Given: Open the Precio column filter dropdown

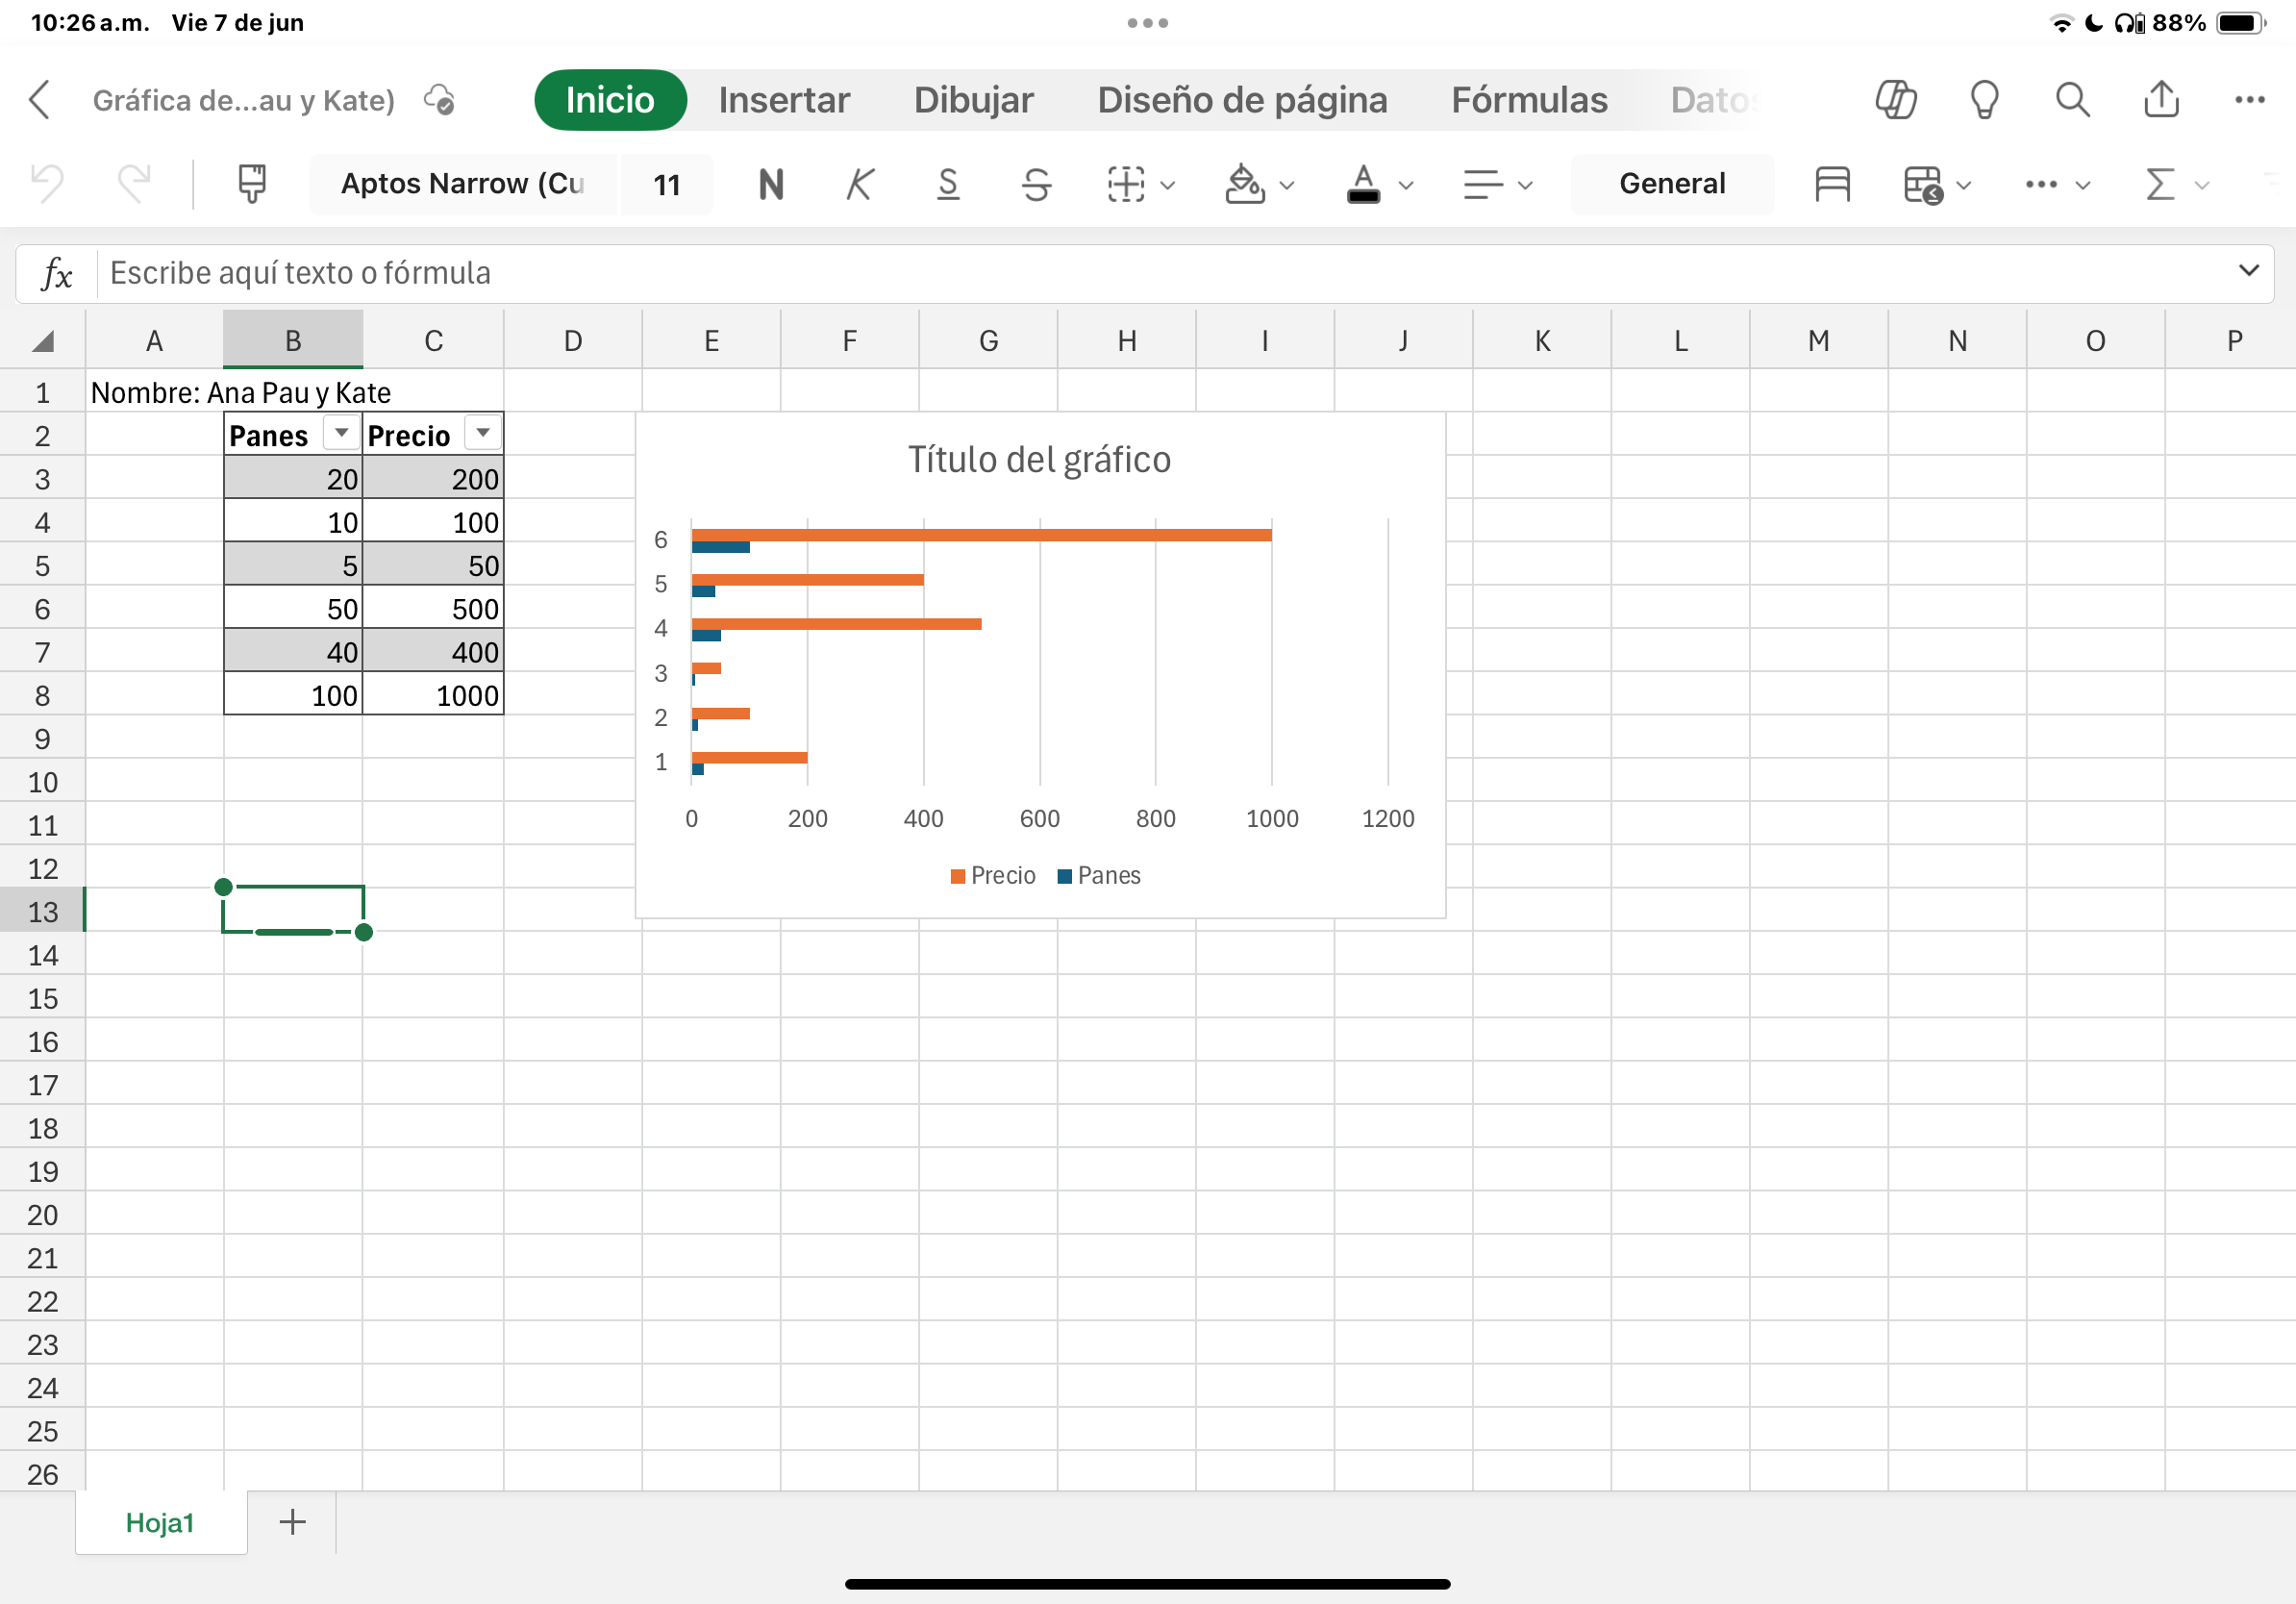Looking at the screenshot, I should 483,433.
